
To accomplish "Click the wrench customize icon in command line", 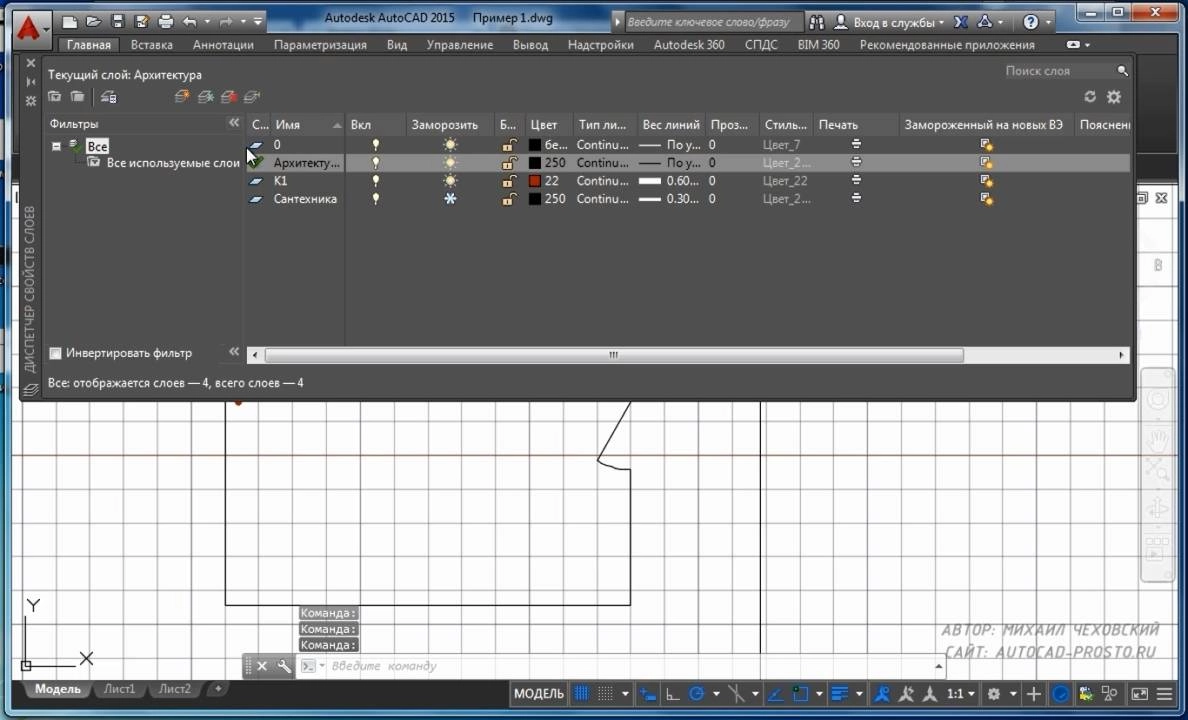I will 283,666.
